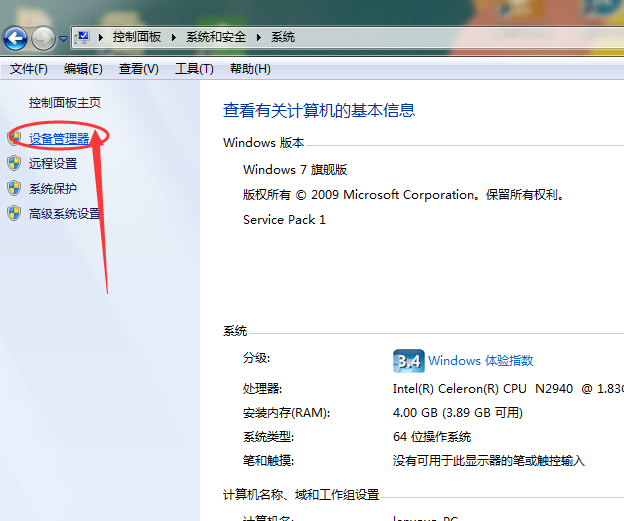
Task: Select the 笔和触摸: label
Action: [x=268, y=461]
